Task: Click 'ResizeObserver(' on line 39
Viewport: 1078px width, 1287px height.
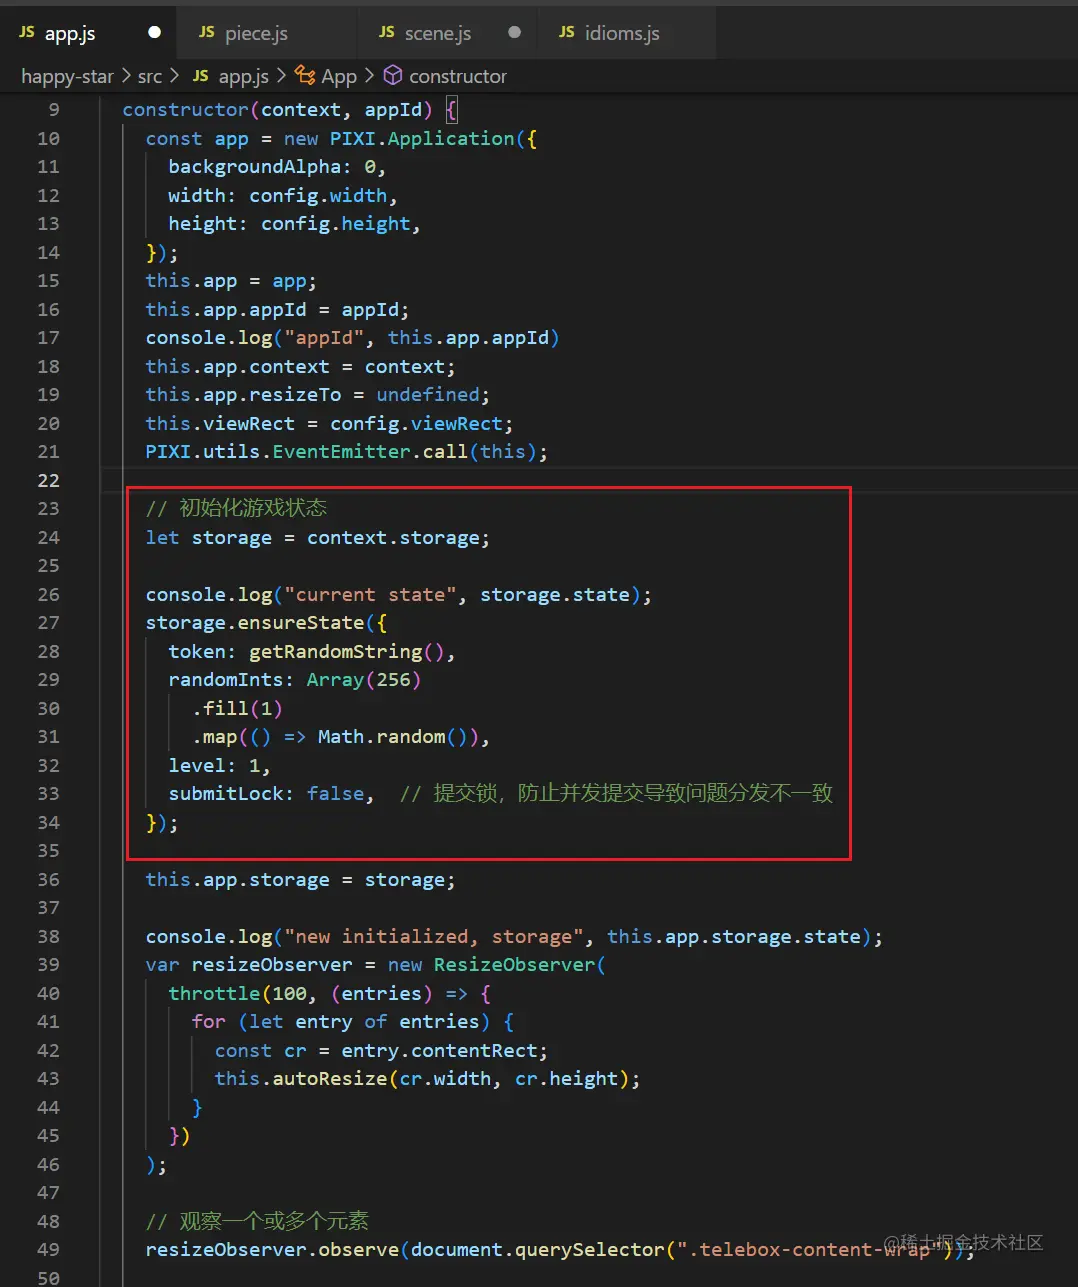Action: click(x=520, y=965)
